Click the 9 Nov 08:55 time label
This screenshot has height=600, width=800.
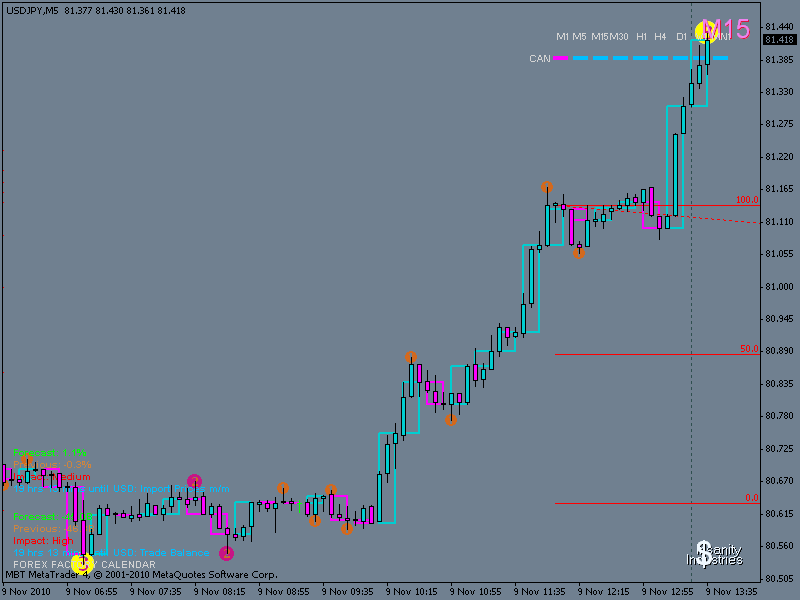[x=283, y=592]
